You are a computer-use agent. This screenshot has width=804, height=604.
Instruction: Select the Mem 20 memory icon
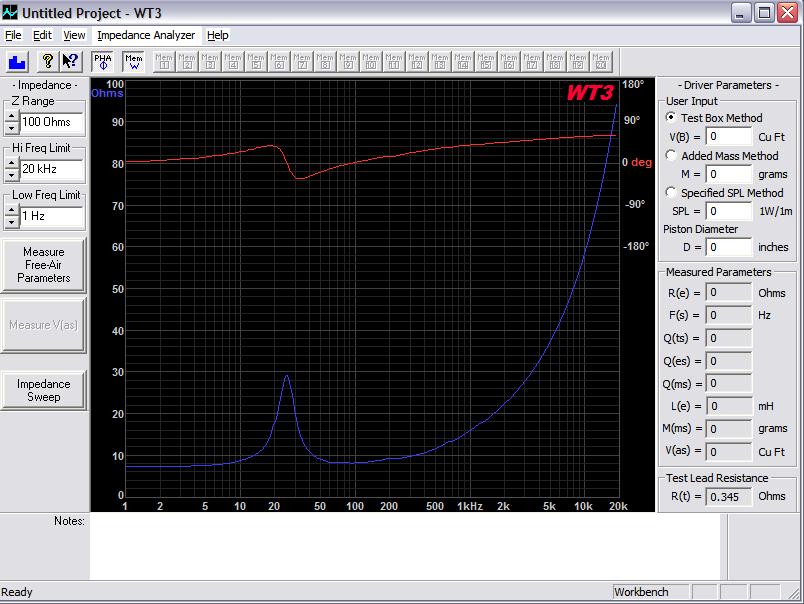[600, 62]
